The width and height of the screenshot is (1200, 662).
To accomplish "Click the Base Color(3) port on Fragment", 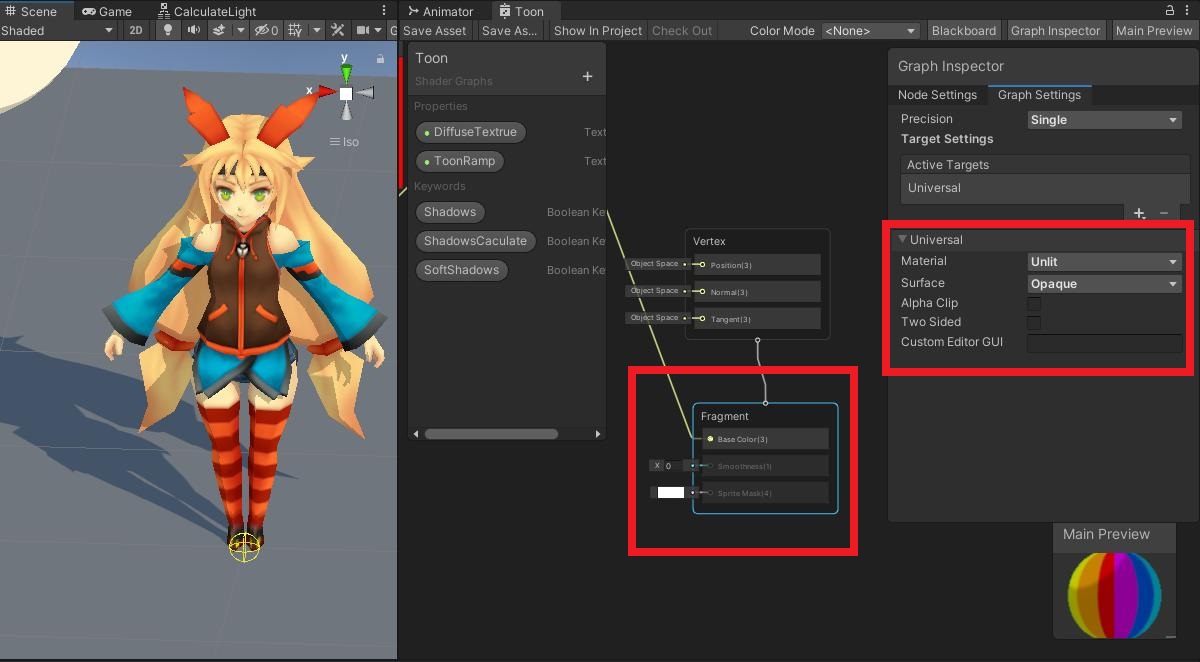I will point(710,439).
